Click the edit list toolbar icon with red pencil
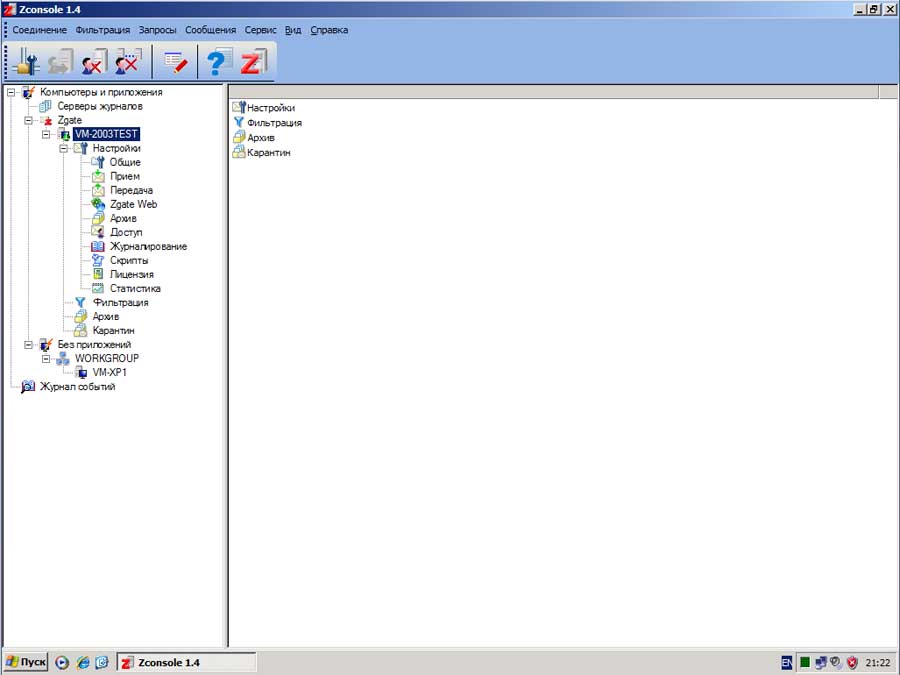 click(176, 61)
